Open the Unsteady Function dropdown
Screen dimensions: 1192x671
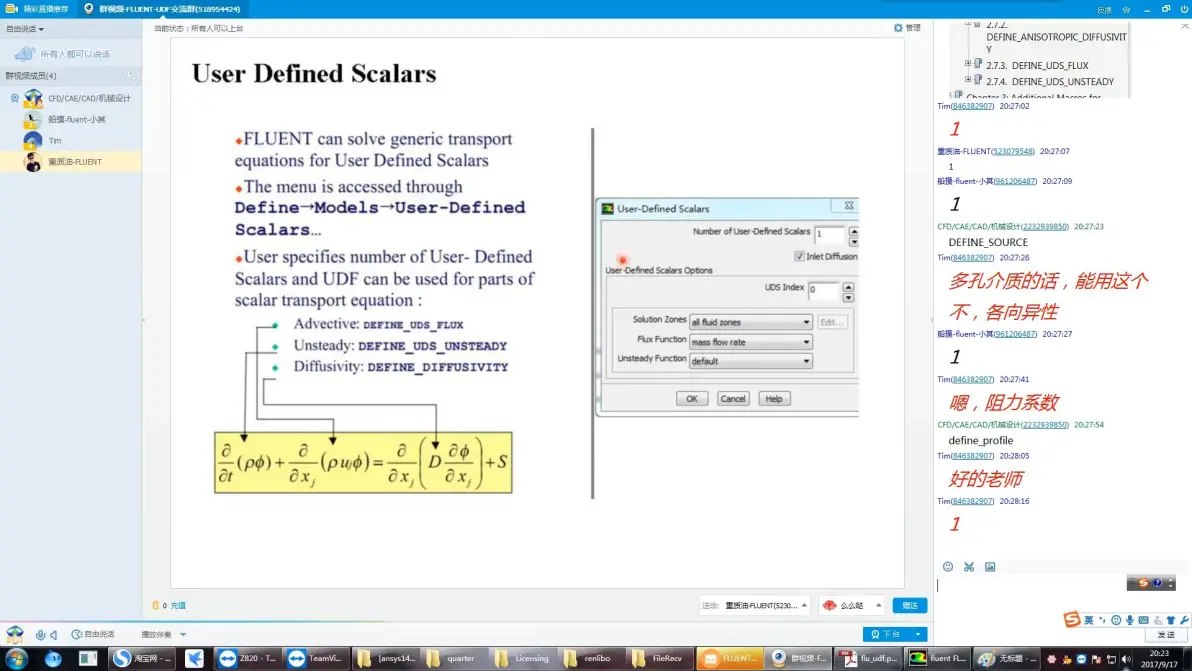tap(750, 361)
